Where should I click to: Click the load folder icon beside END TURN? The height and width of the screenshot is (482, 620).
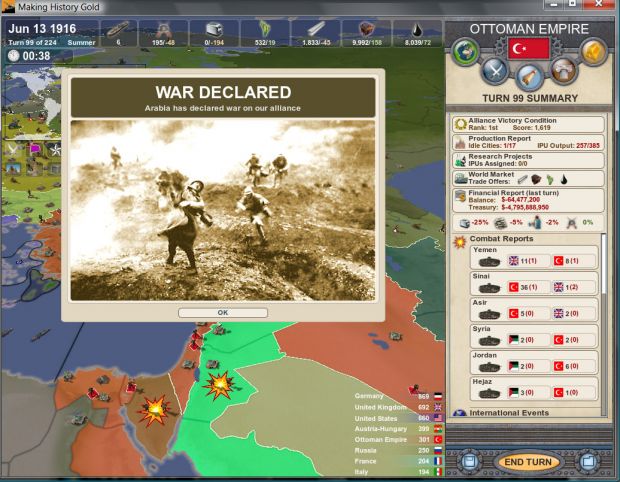tap(588, 461)
